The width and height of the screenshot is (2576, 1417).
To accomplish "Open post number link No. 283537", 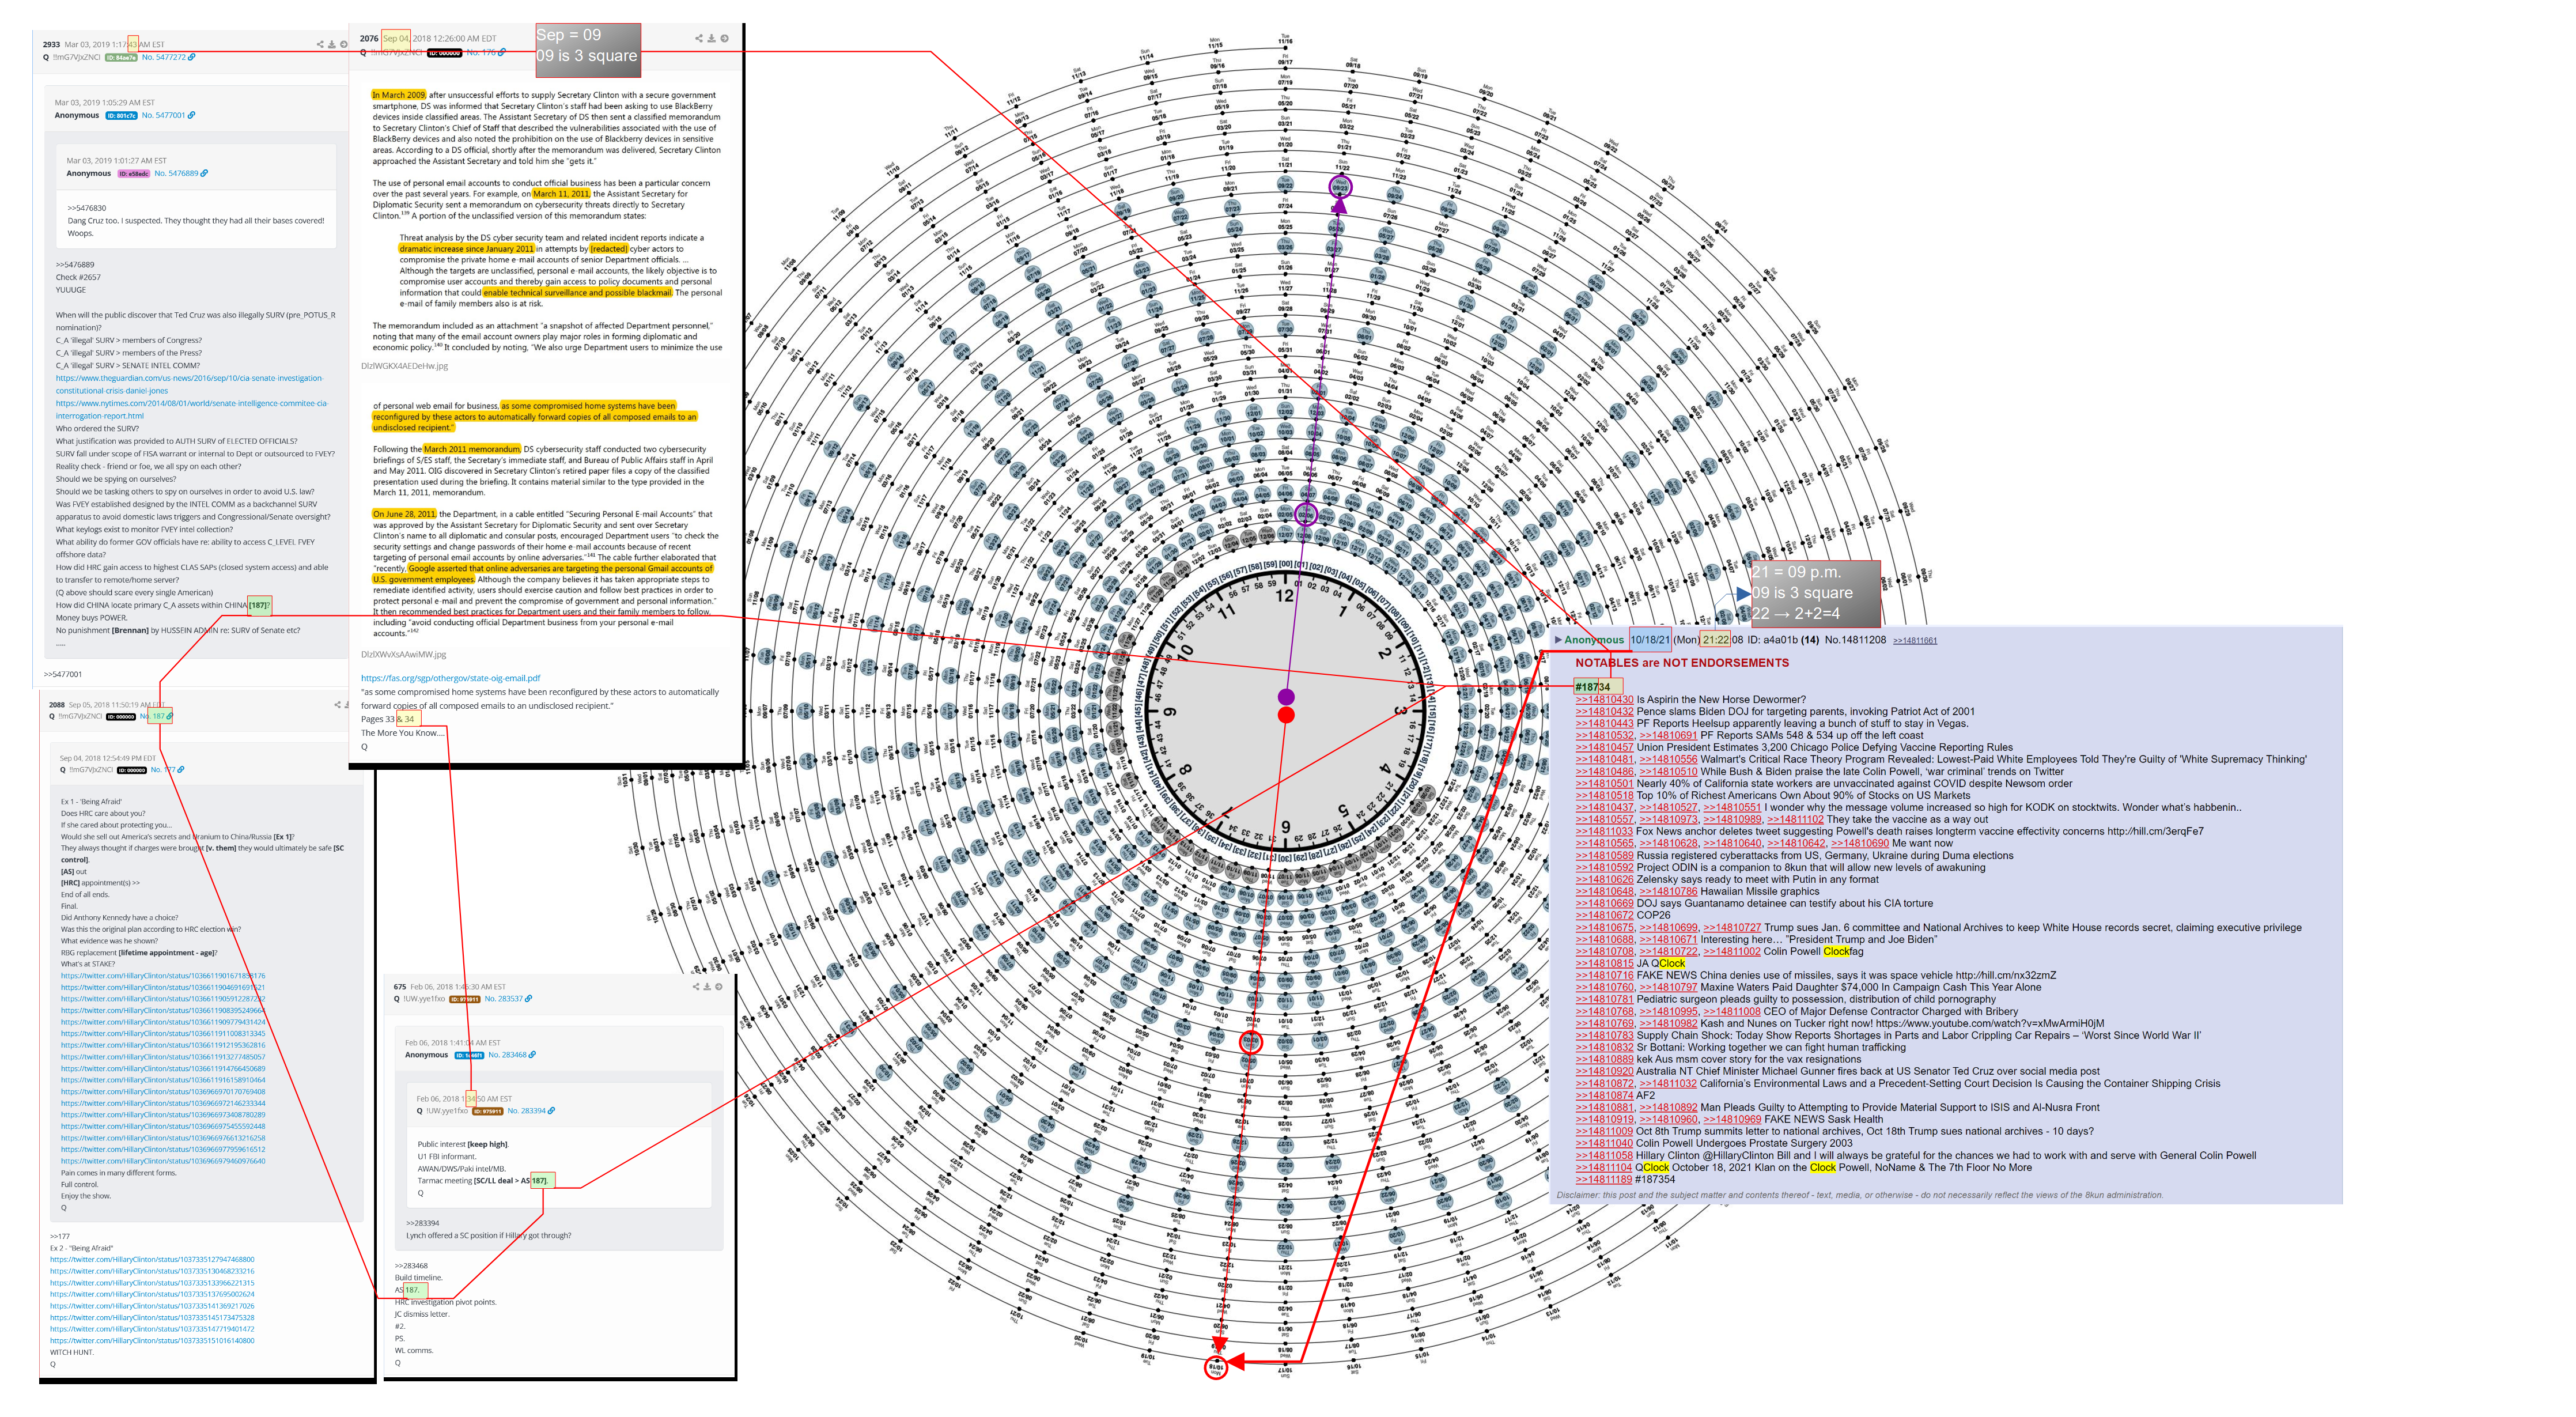I will [x=504, y=998].
